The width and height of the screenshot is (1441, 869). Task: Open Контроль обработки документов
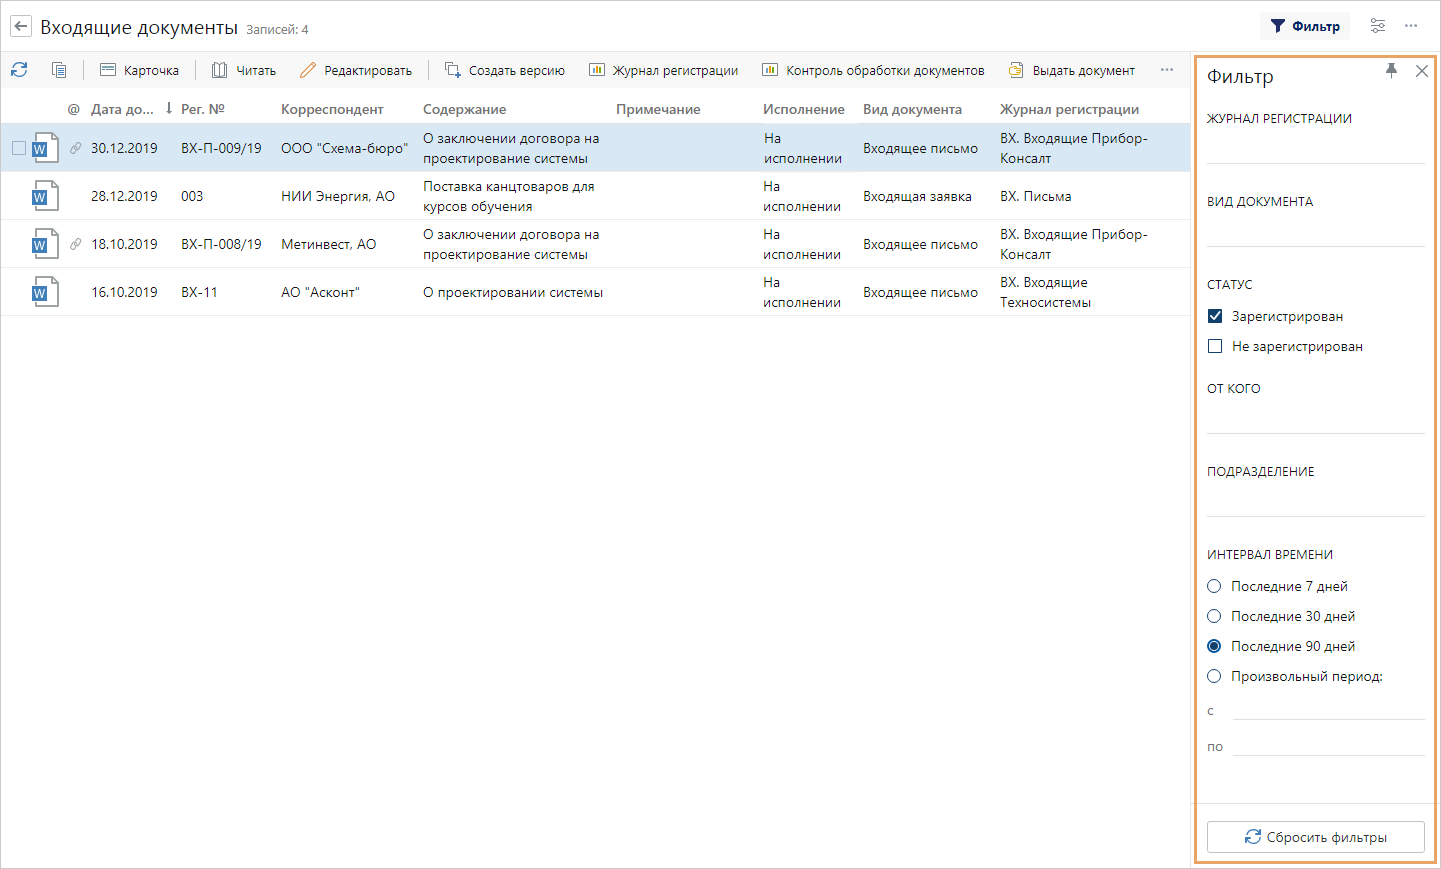873,70
